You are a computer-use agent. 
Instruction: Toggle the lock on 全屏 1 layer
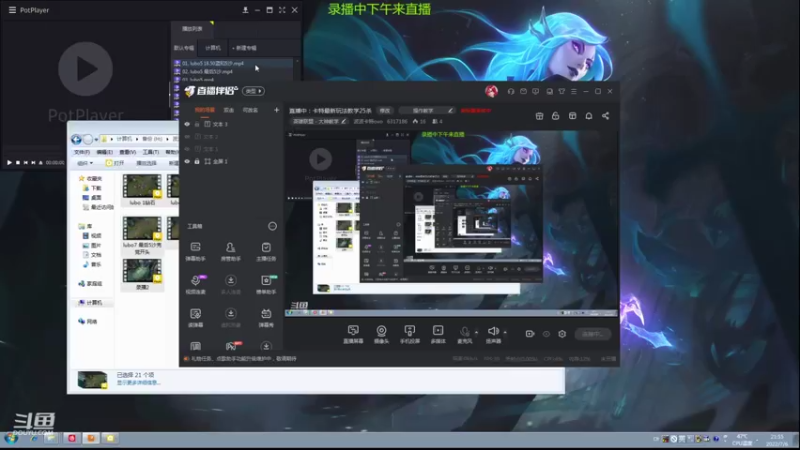tap(197, 161)
